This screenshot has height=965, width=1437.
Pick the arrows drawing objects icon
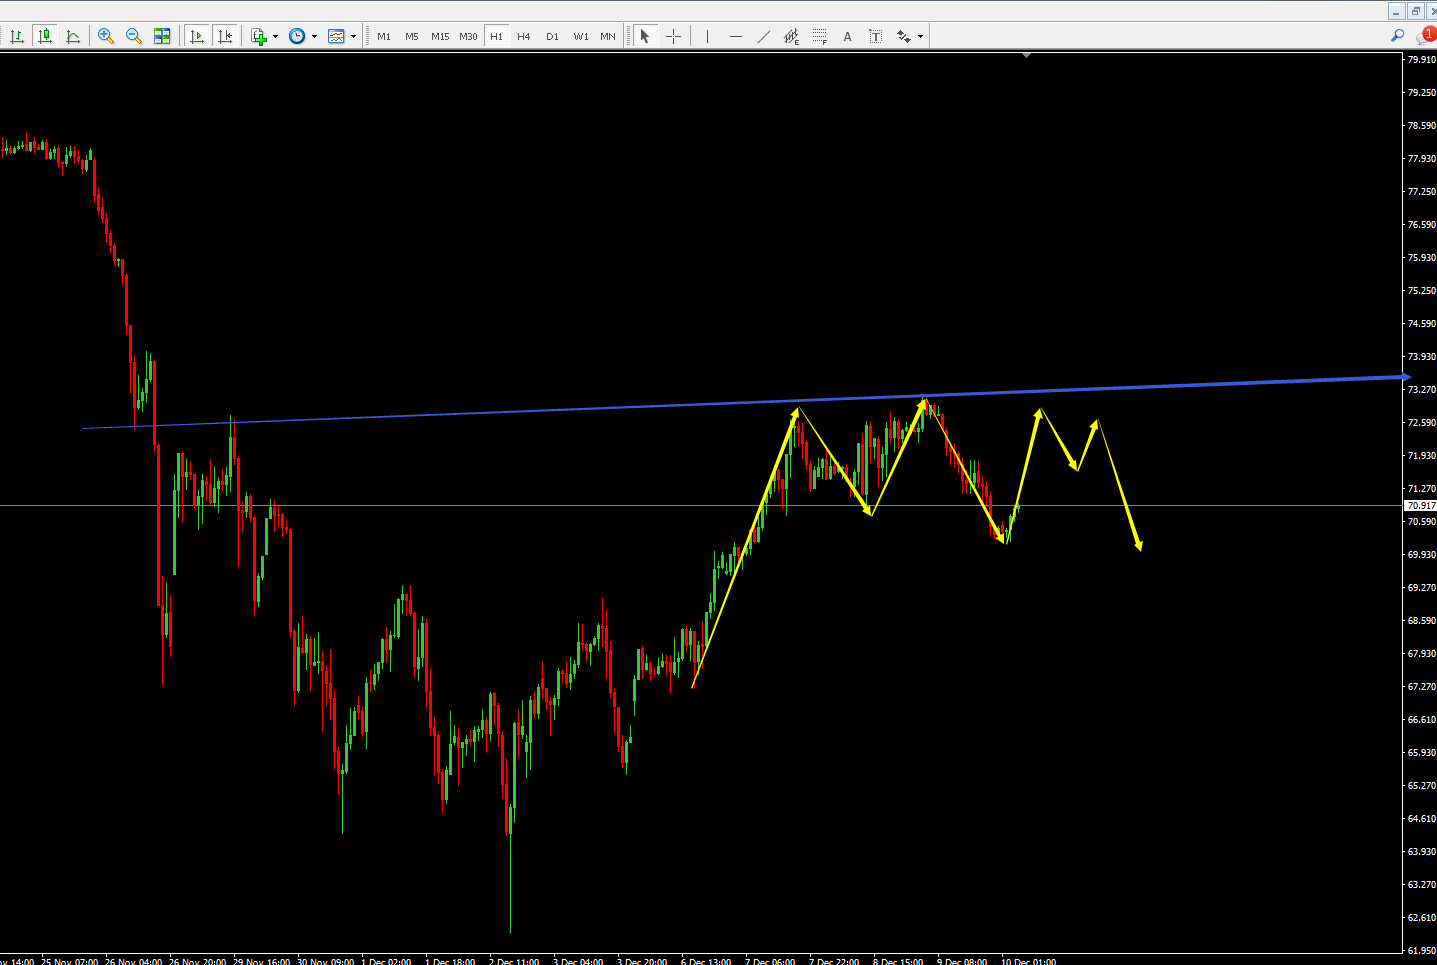pyautogui.click(x=904, y=36)
